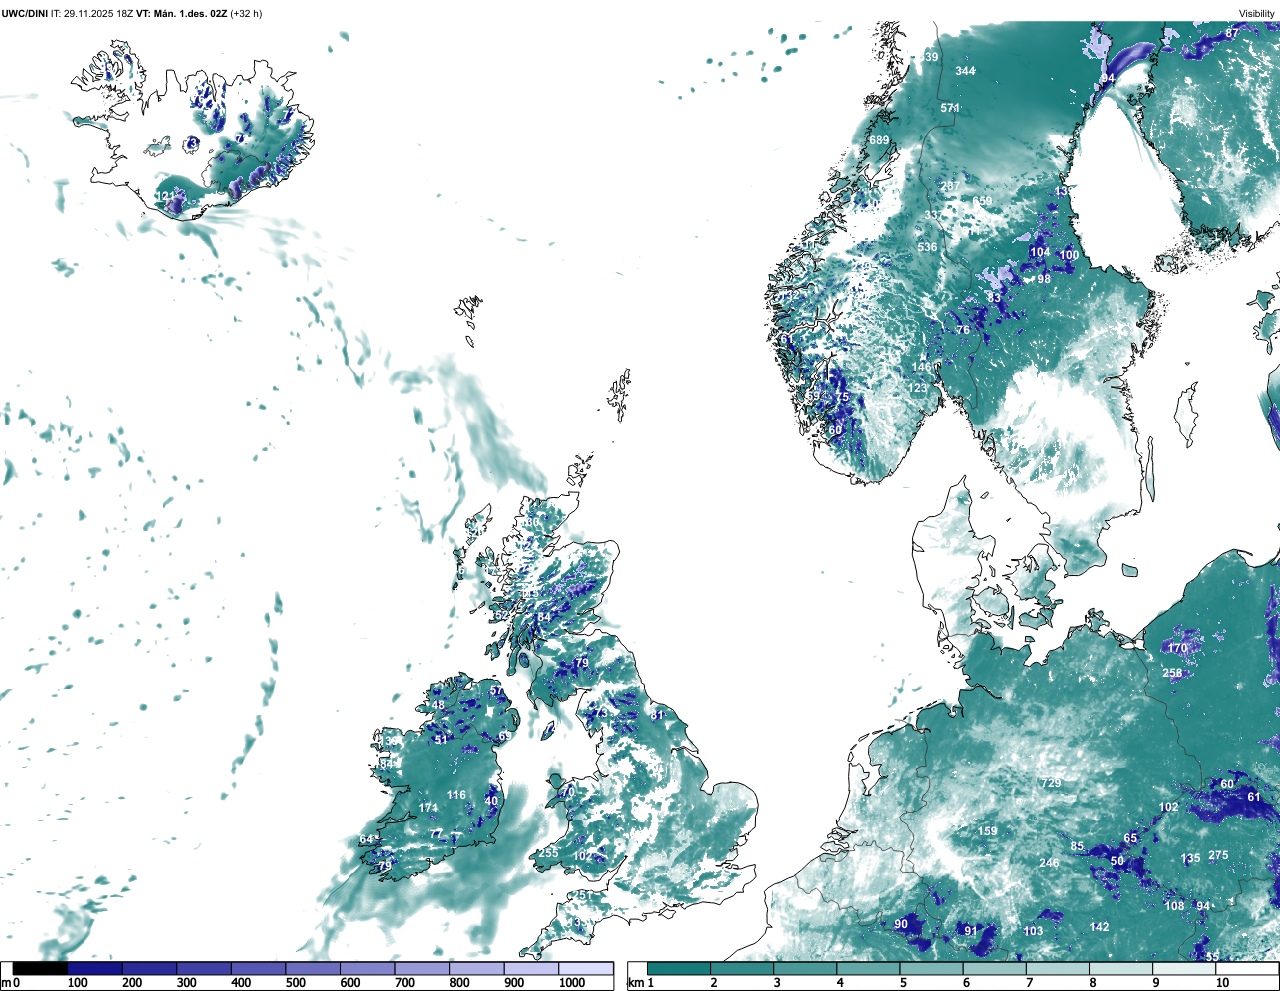This screenshot has width=1280, height=991.
Task: Click the '85' visibility value in central Europe
Action: 1077,846
